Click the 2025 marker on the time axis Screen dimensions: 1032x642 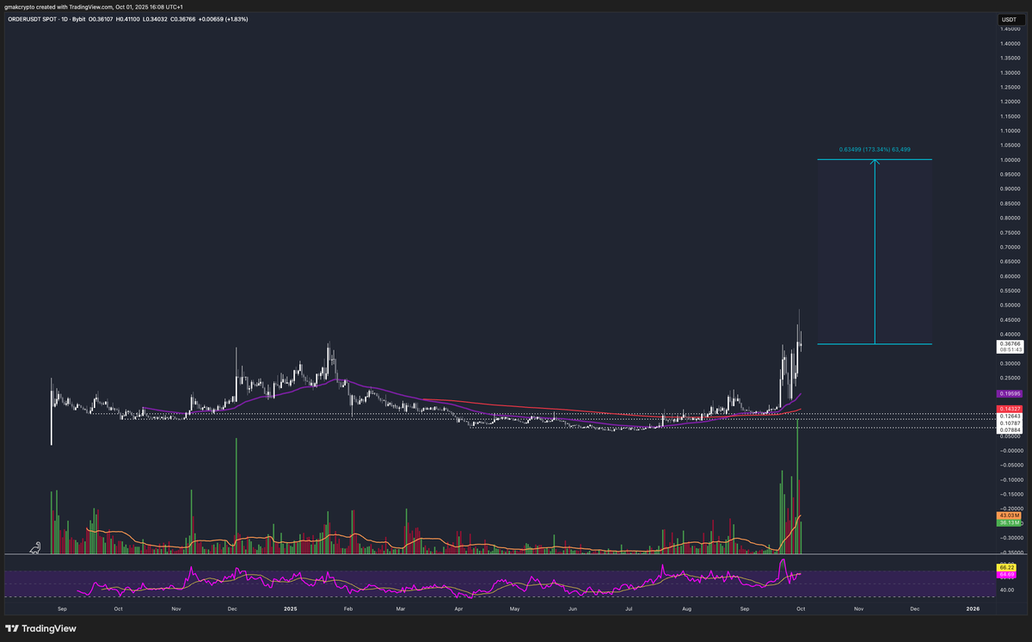(x=289, y=607)
